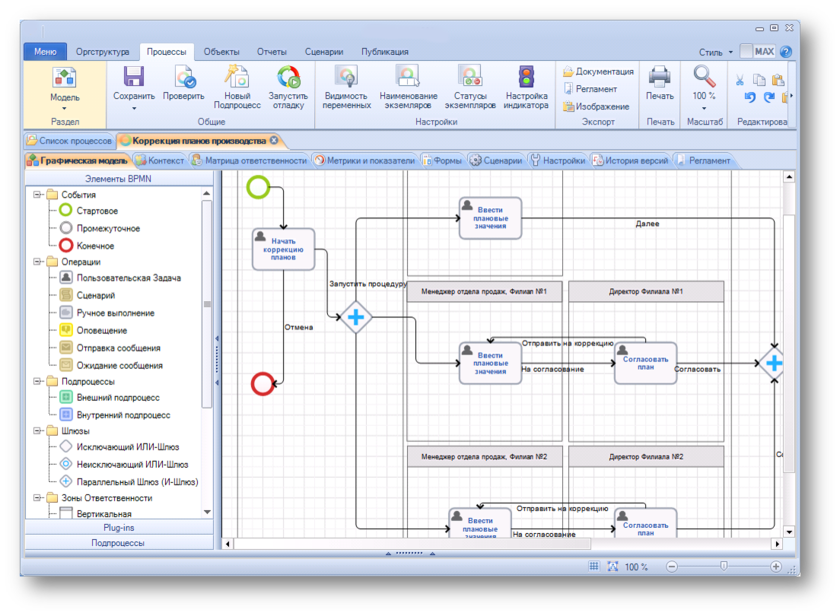840x616 pixels.
Task: Open Настройка индикатора traffic light icon
Action: 525,78
